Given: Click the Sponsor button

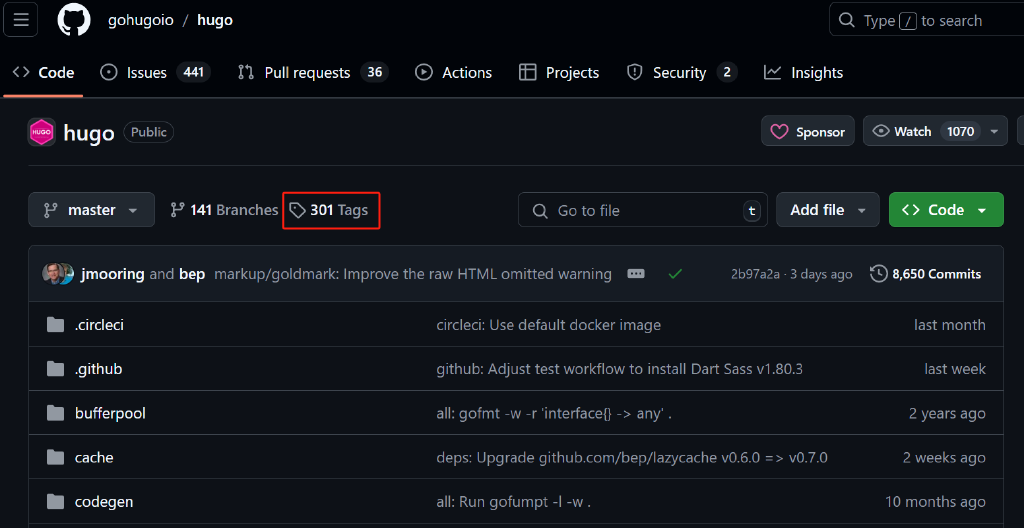Looking at the screenshot, I should click(808, 132).
